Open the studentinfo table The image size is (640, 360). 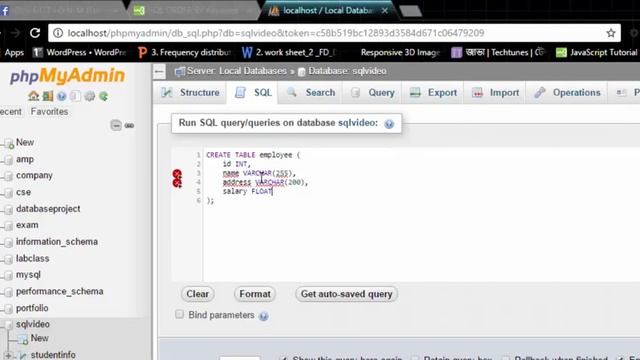point(53,354)
